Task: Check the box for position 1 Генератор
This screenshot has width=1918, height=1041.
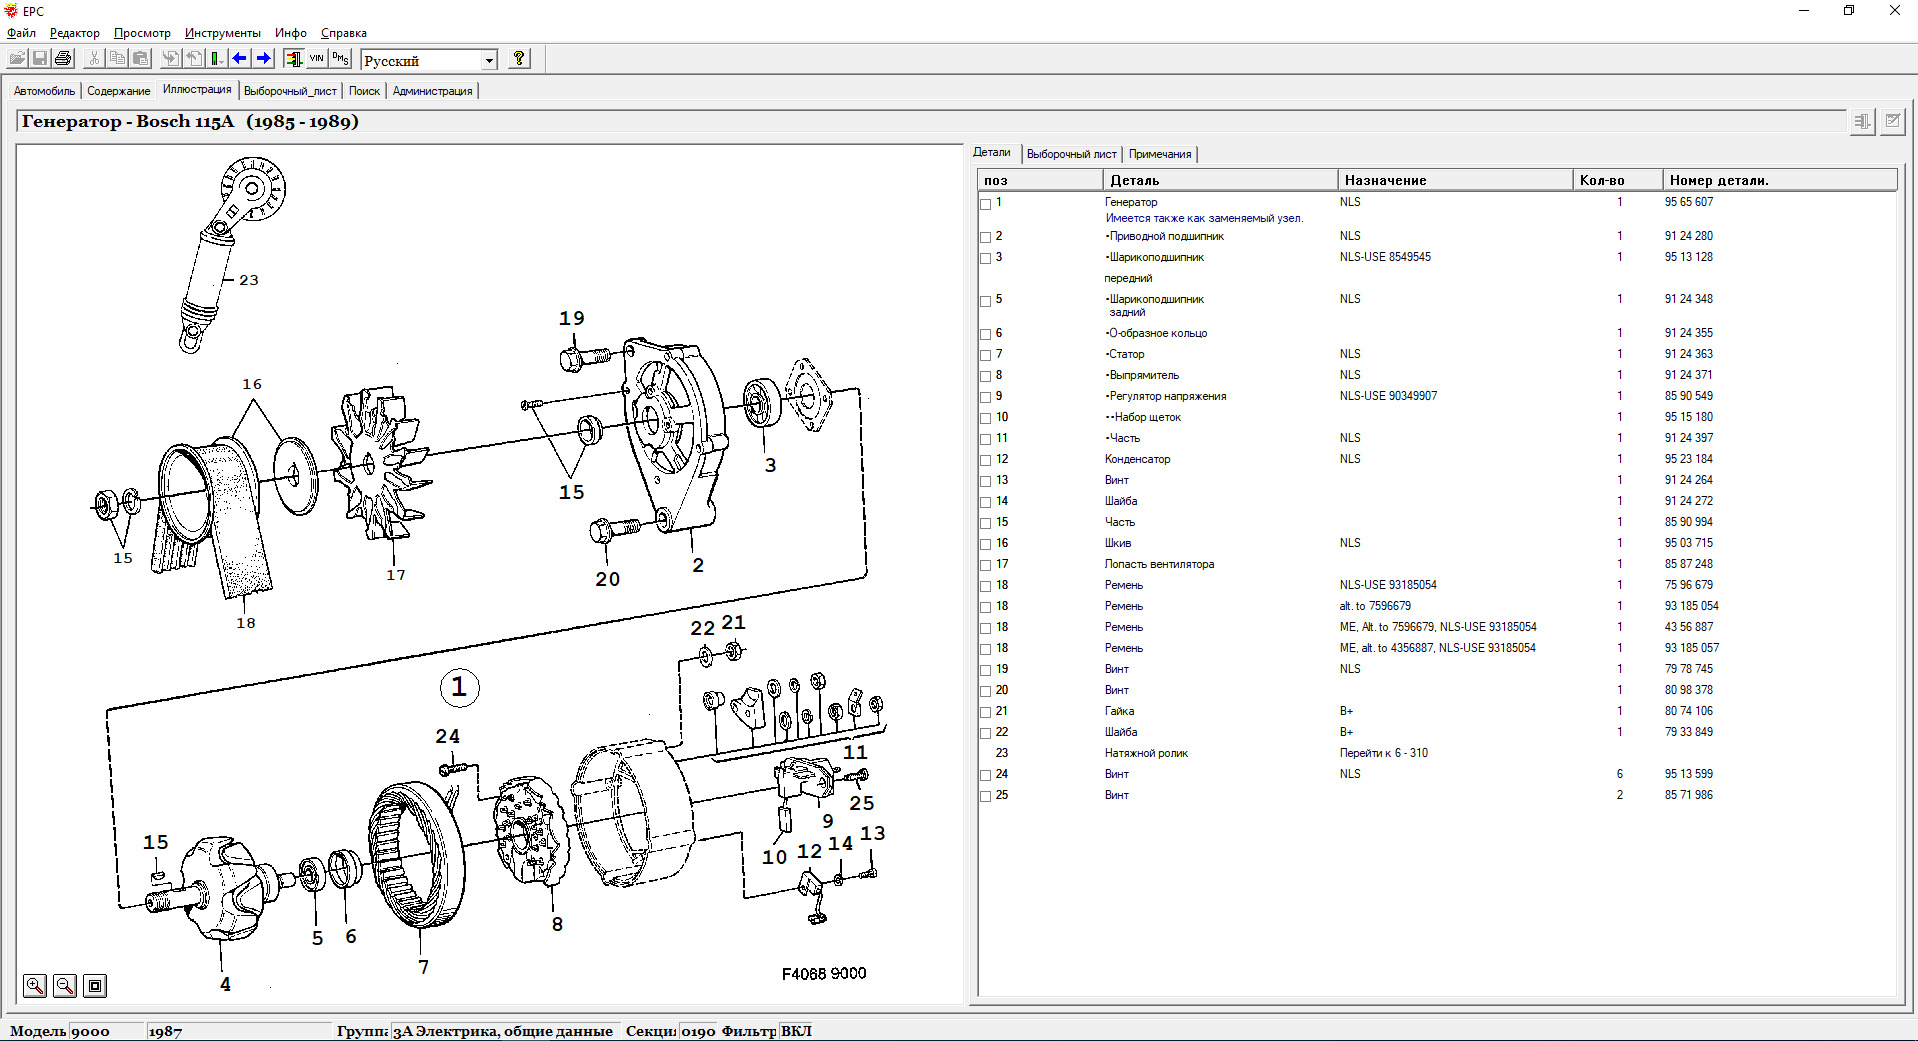Action: [x=985, y=203]
